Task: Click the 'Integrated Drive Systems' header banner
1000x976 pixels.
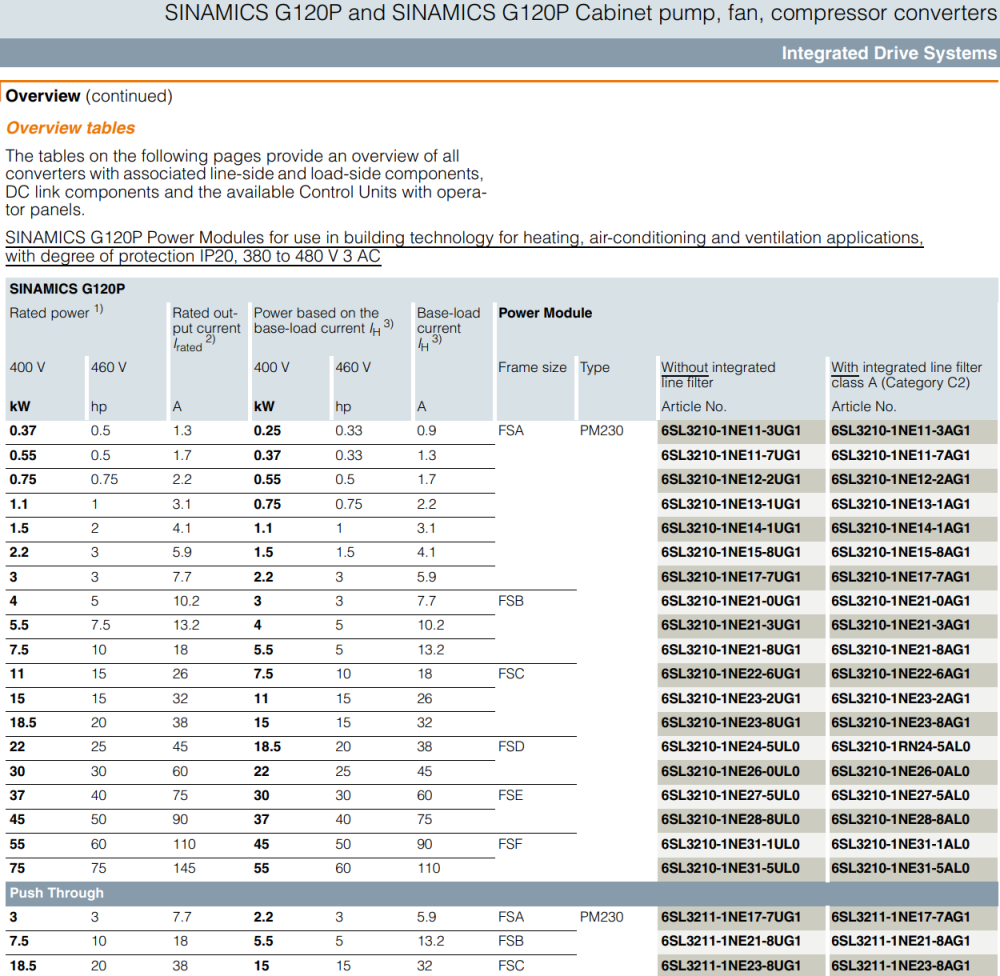Action: click(x=888, y=53)
